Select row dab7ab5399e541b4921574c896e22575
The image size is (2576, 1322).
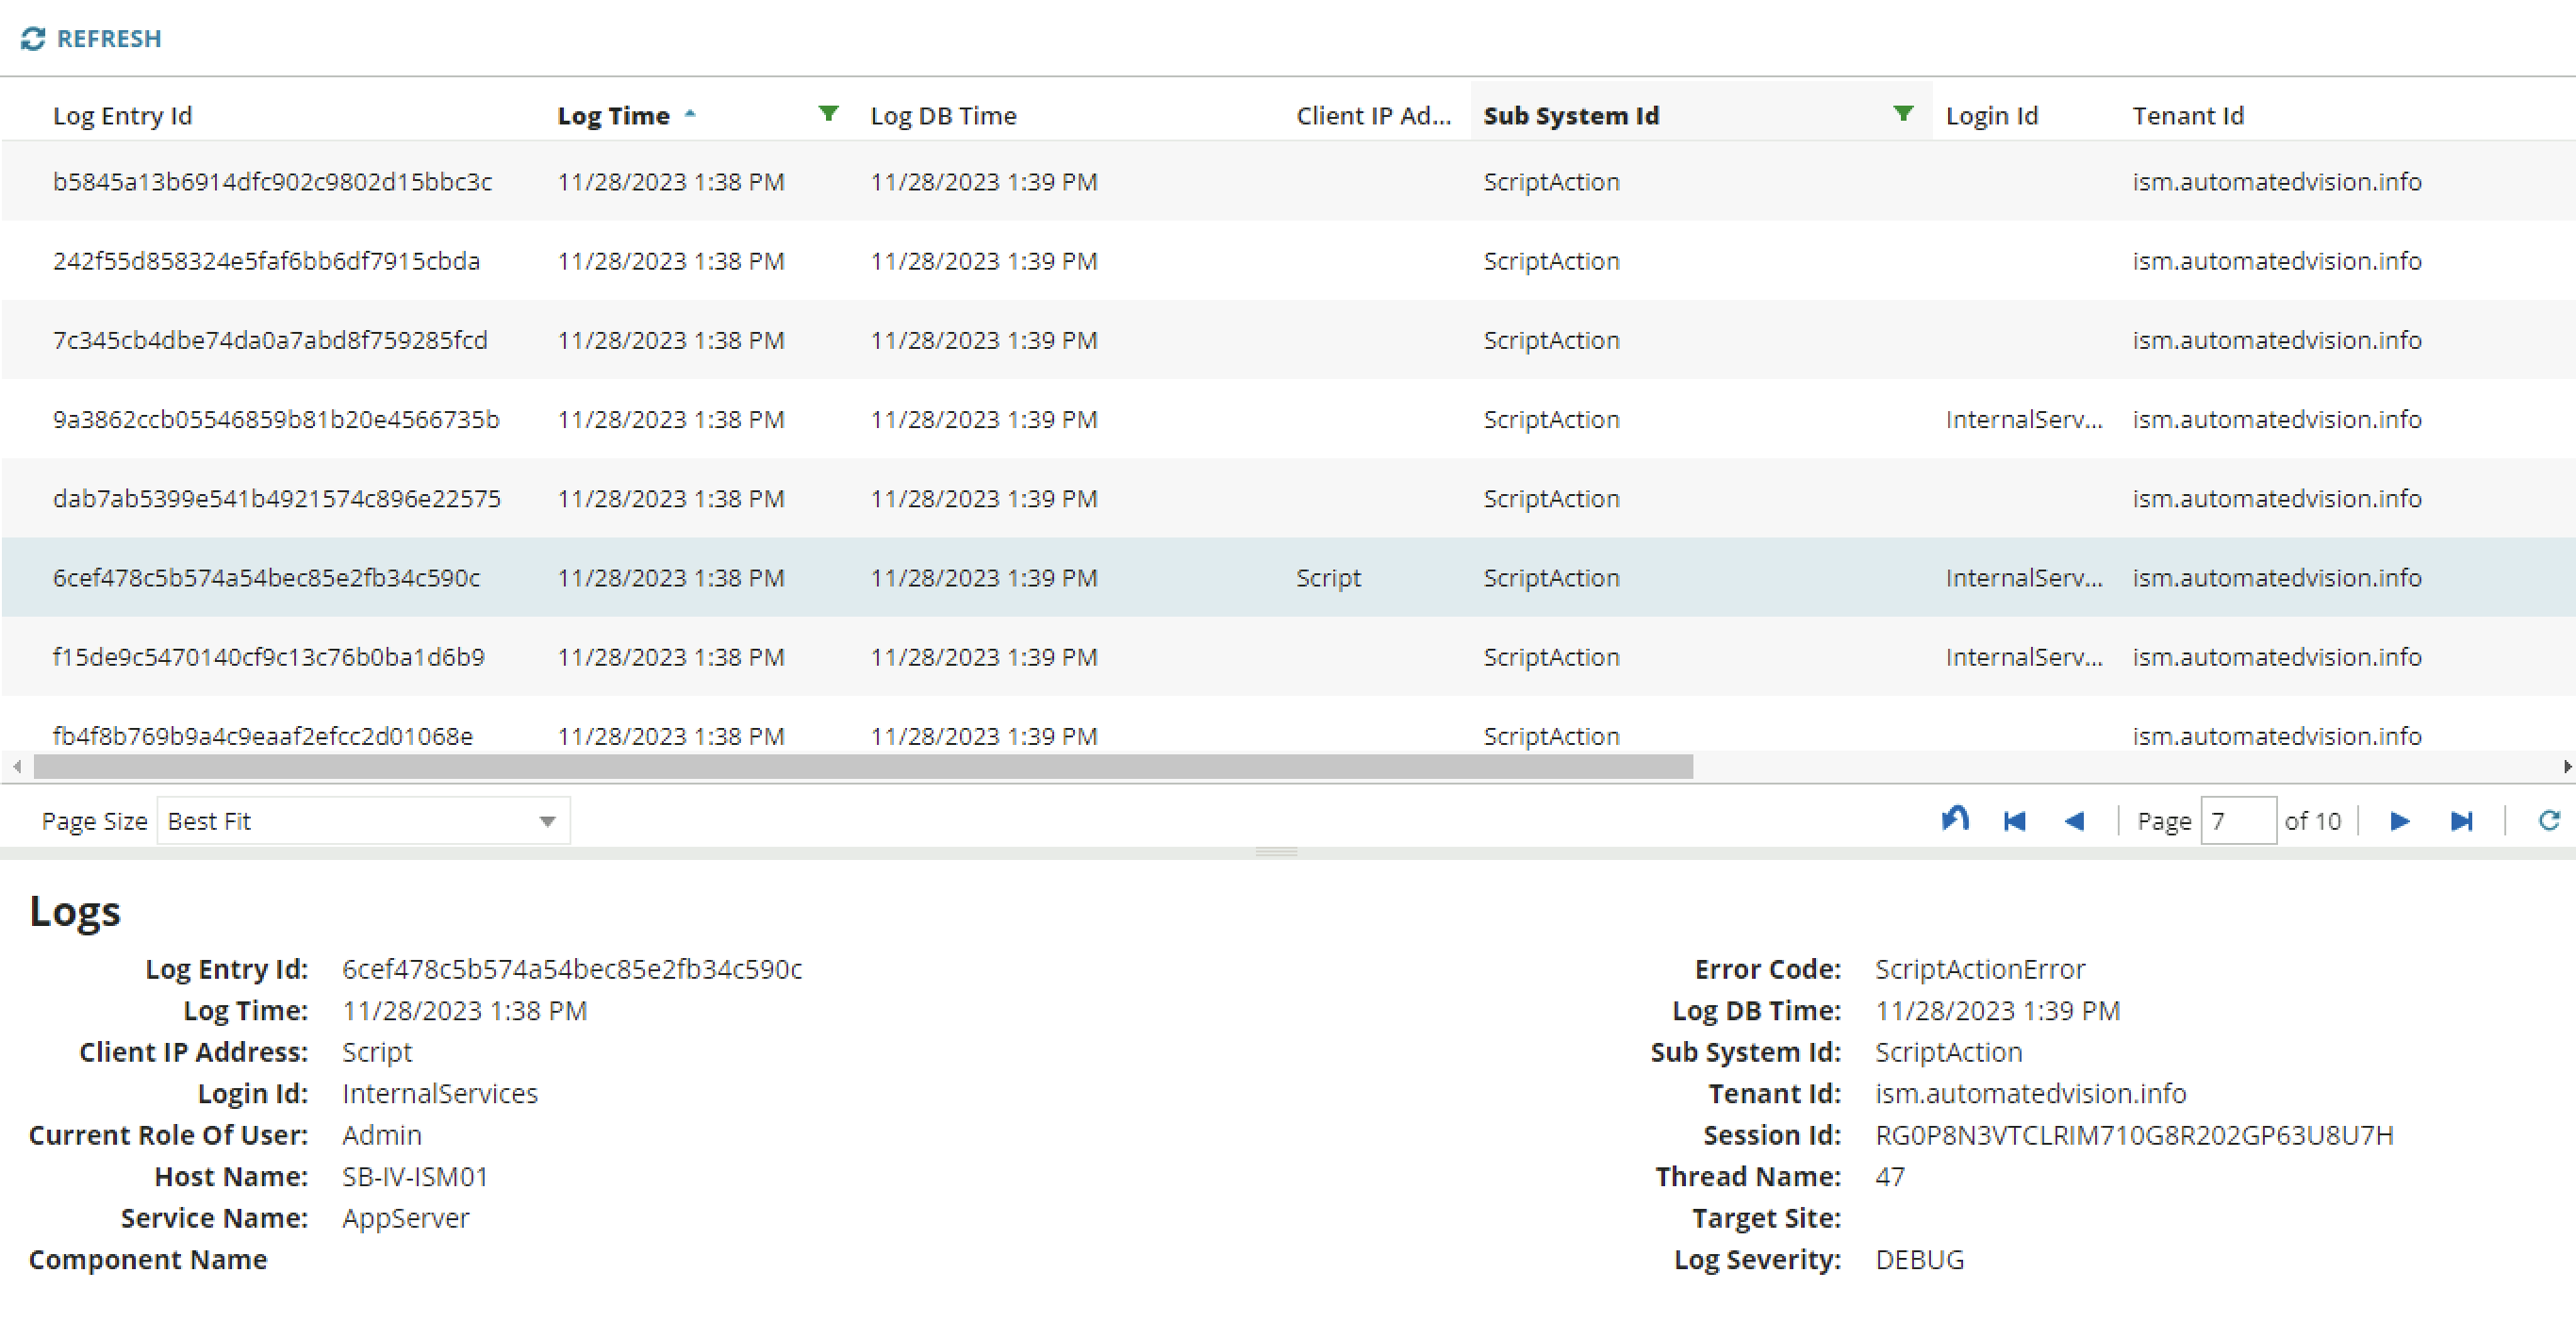tap(1288, 497)
